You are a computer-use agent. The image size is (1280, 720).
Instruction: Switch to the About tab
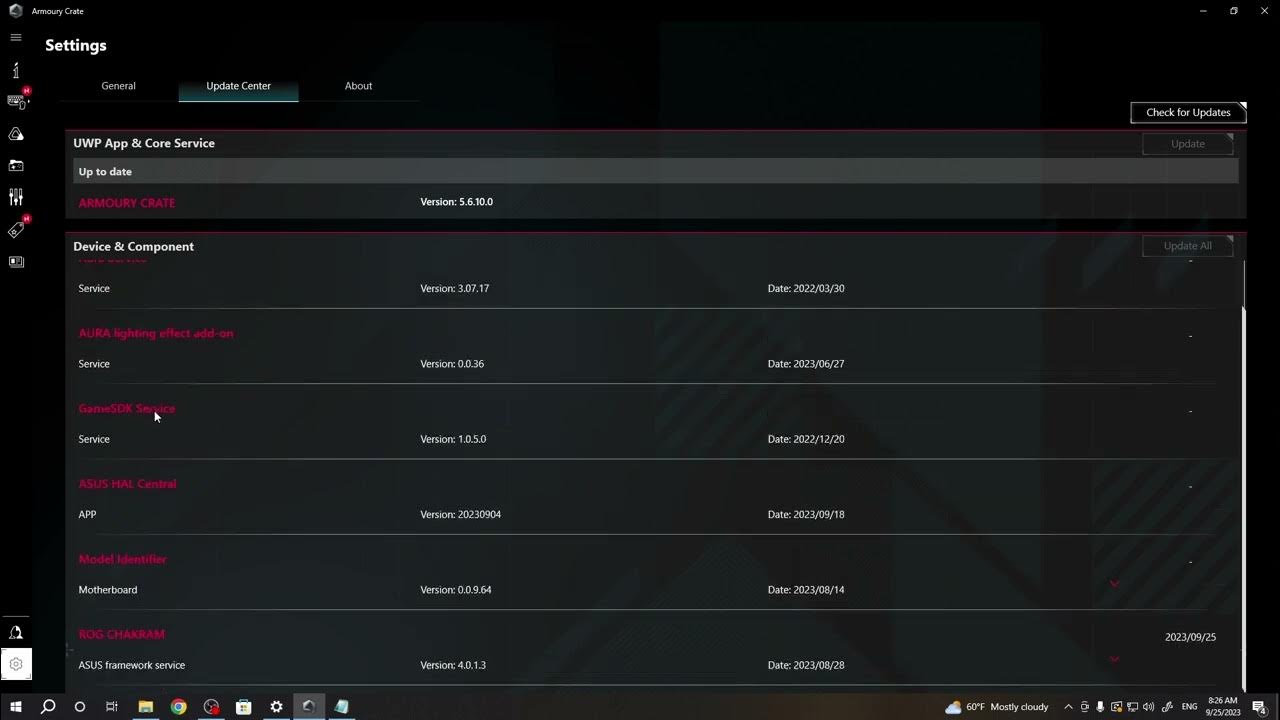[358, 86]
